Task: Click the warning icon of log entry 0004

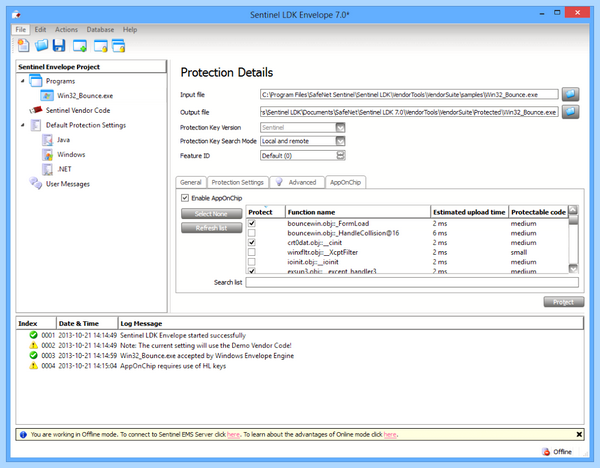Action: point(33,365)
